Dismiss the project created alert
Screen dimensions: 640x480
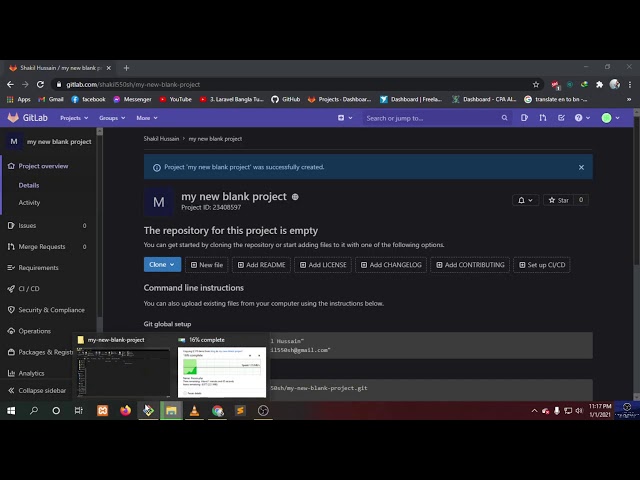point(581,167)
